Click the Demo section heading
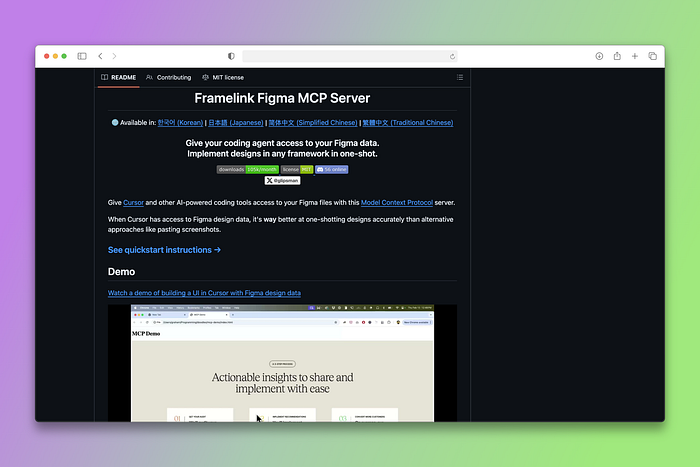The height and width of the screenshot is (467, 700). point(121,271)
